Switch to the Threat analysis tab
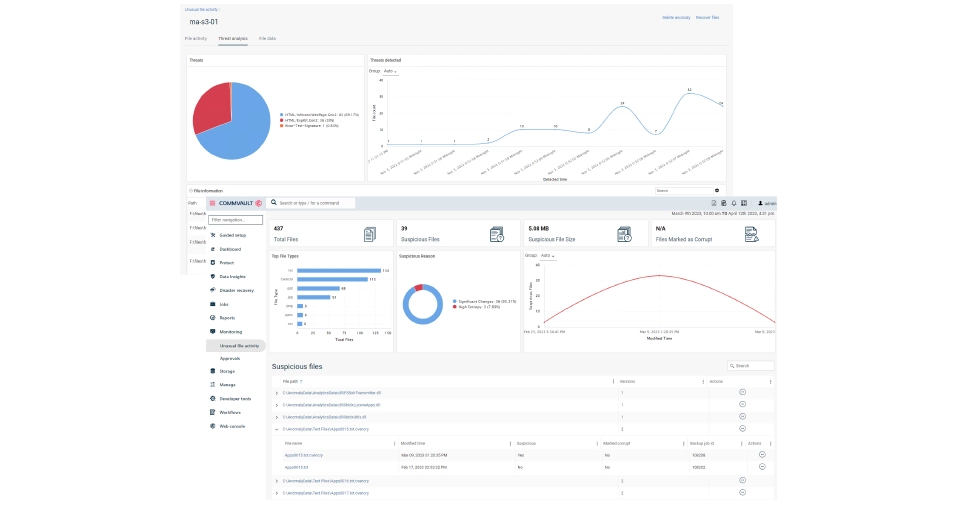The width and height of the screenshot is (960, 508). click(233, 38)
